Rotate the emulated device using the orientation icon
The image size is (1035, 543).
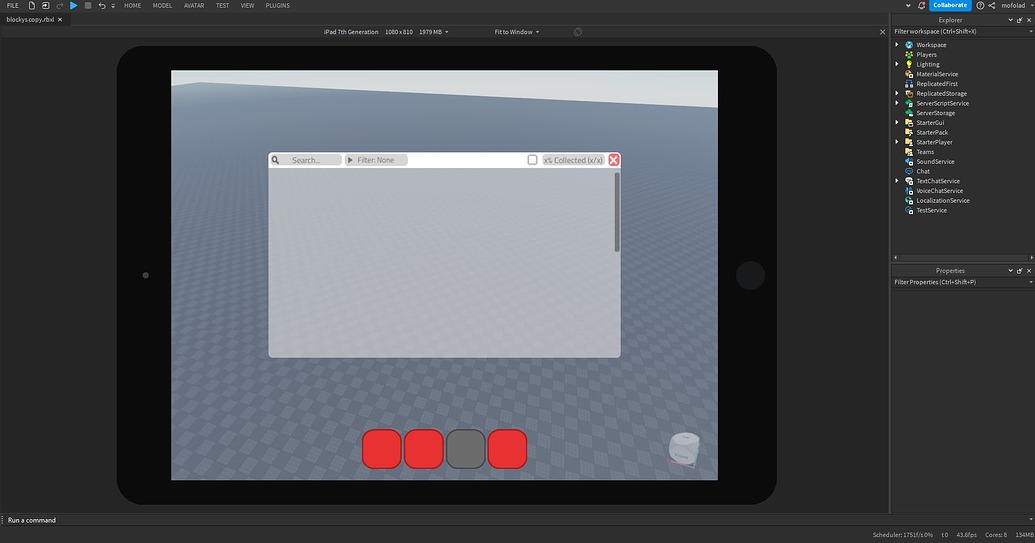[578, 32]
